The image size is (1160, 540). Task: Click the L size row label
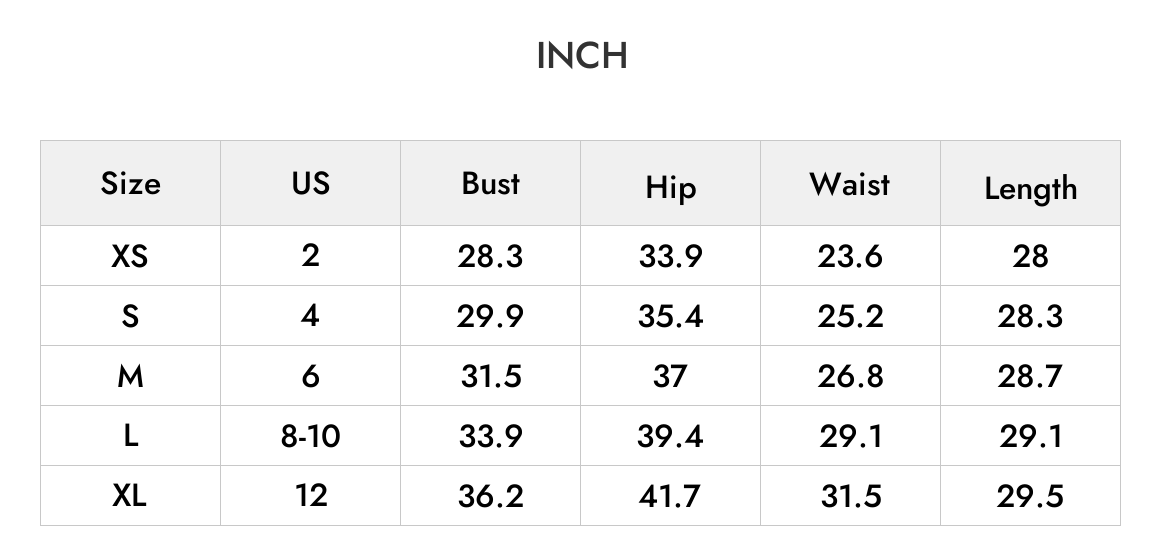130,436
